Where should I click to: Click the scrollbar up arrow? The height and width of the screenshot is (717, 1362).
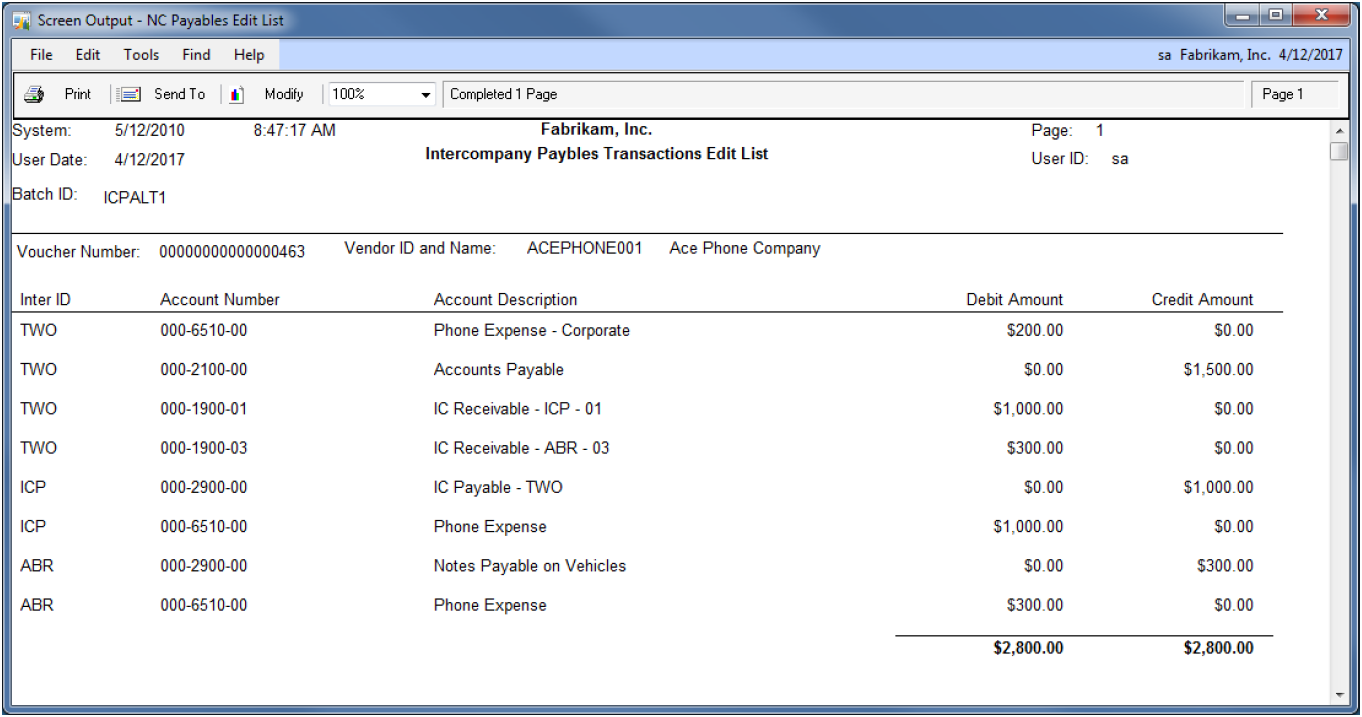pyautogui.click(x=1339, y=130)
